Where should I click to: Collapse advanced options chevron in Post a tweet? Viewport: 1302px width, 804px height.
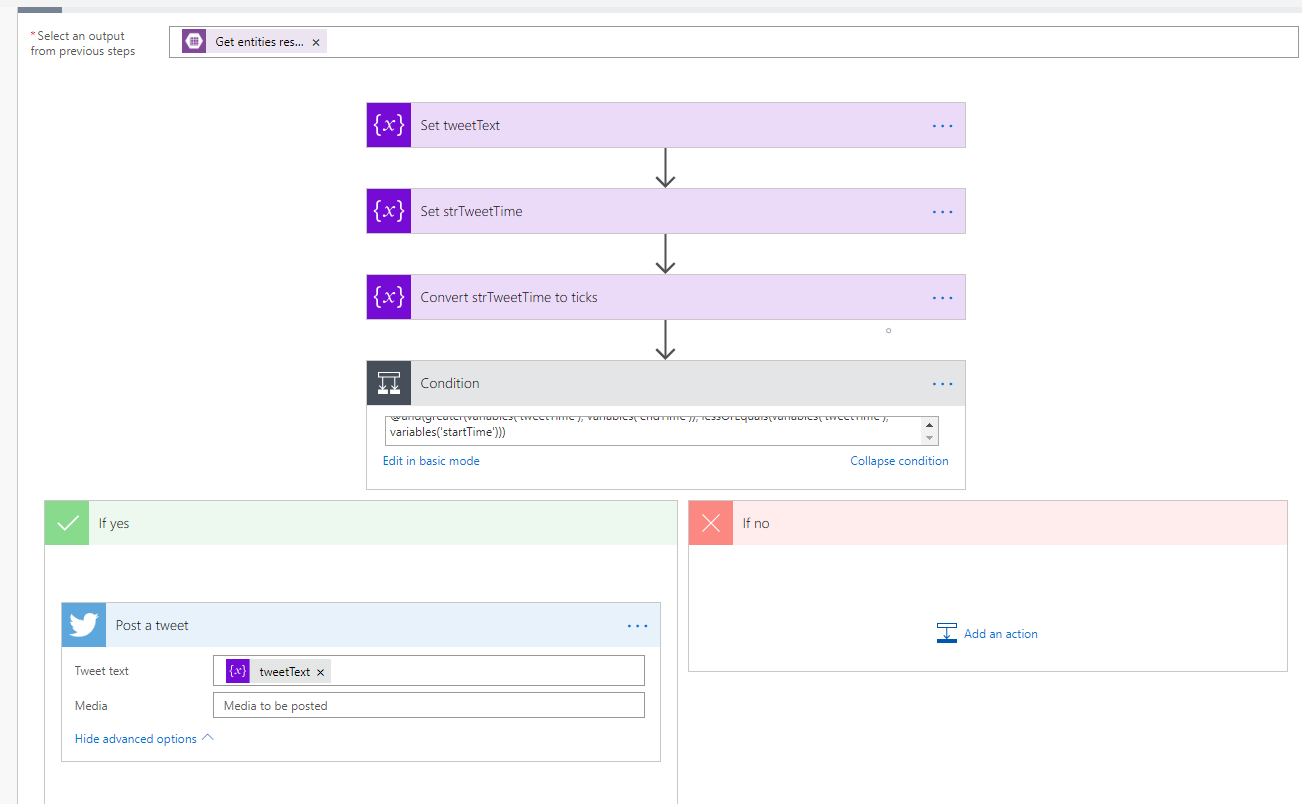coord(208,738)
